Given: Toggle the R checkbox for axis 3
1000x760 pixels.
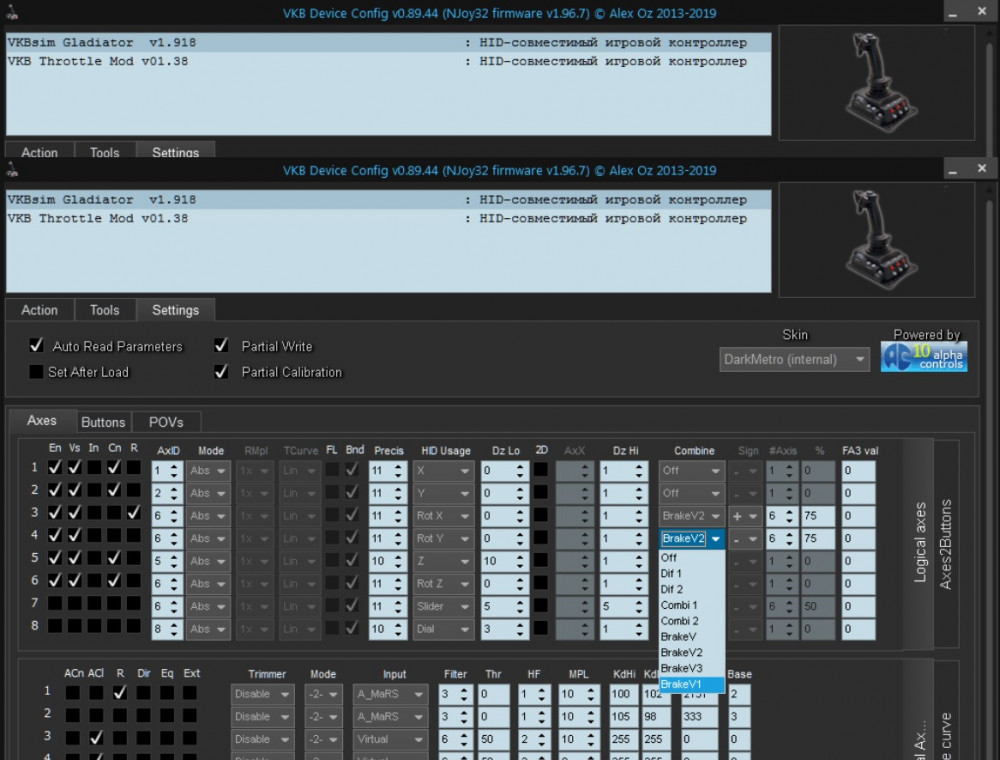Looking at the screenshot, I should click(x=133, y=513).
